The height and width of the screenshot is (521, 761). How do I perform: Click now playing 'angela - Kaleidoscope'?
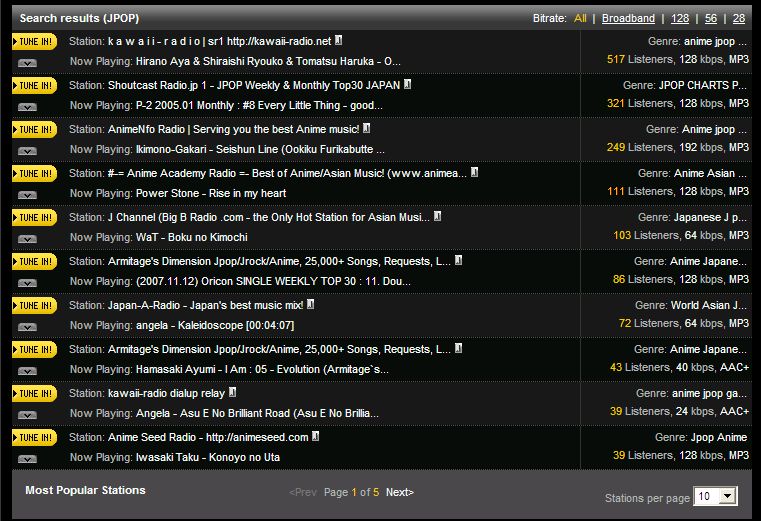tap(215, 325)
